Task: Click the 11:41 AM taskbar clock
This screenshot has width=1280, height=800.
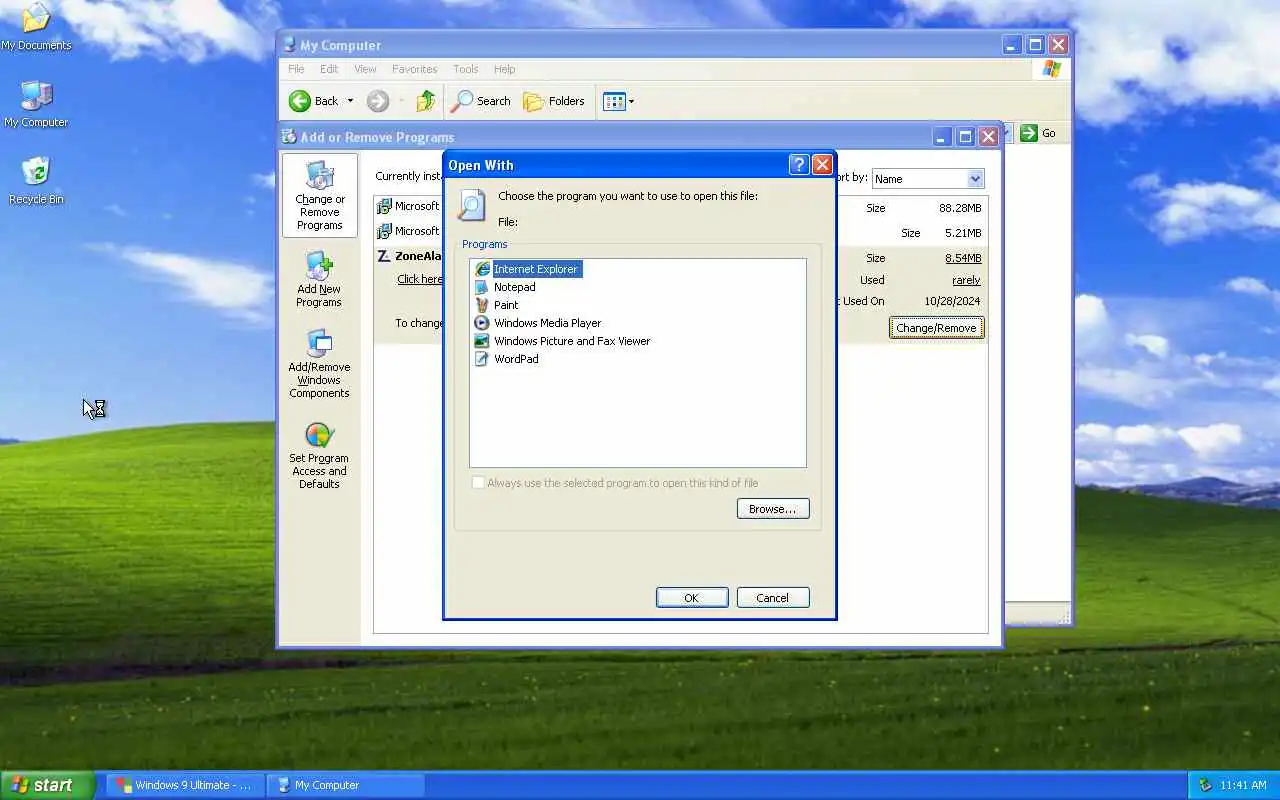Action: pos(1243,786)
